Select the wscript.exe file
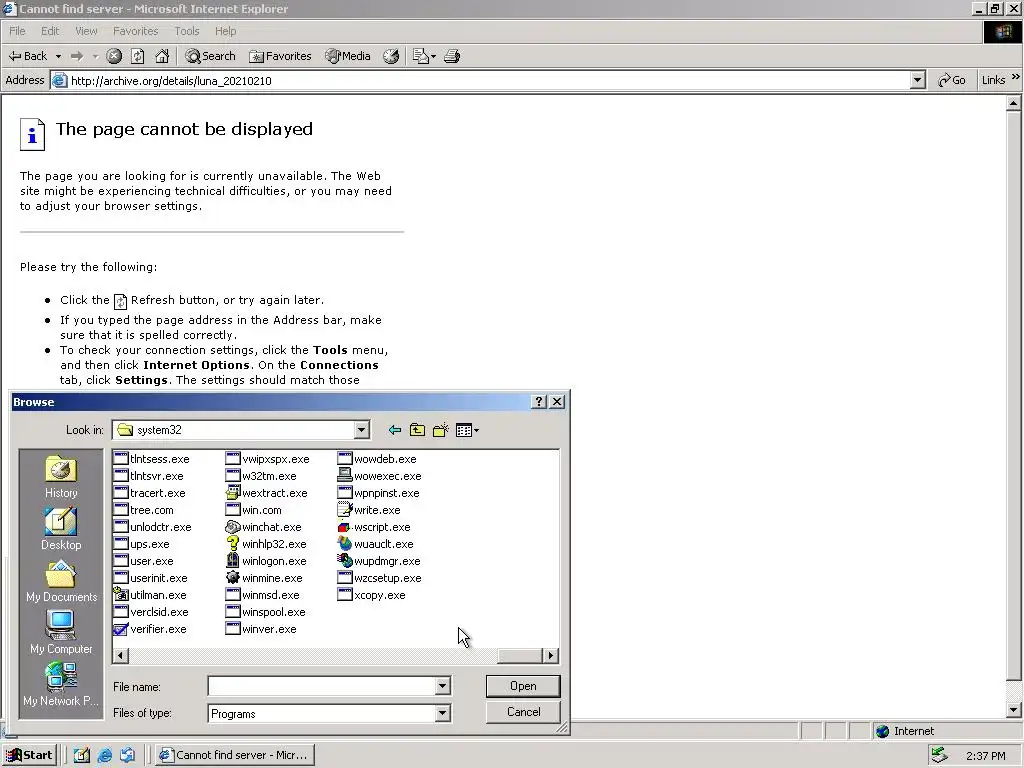Image resolution: width=1024 pixels, height=768 pixels. tap(375, 527)
